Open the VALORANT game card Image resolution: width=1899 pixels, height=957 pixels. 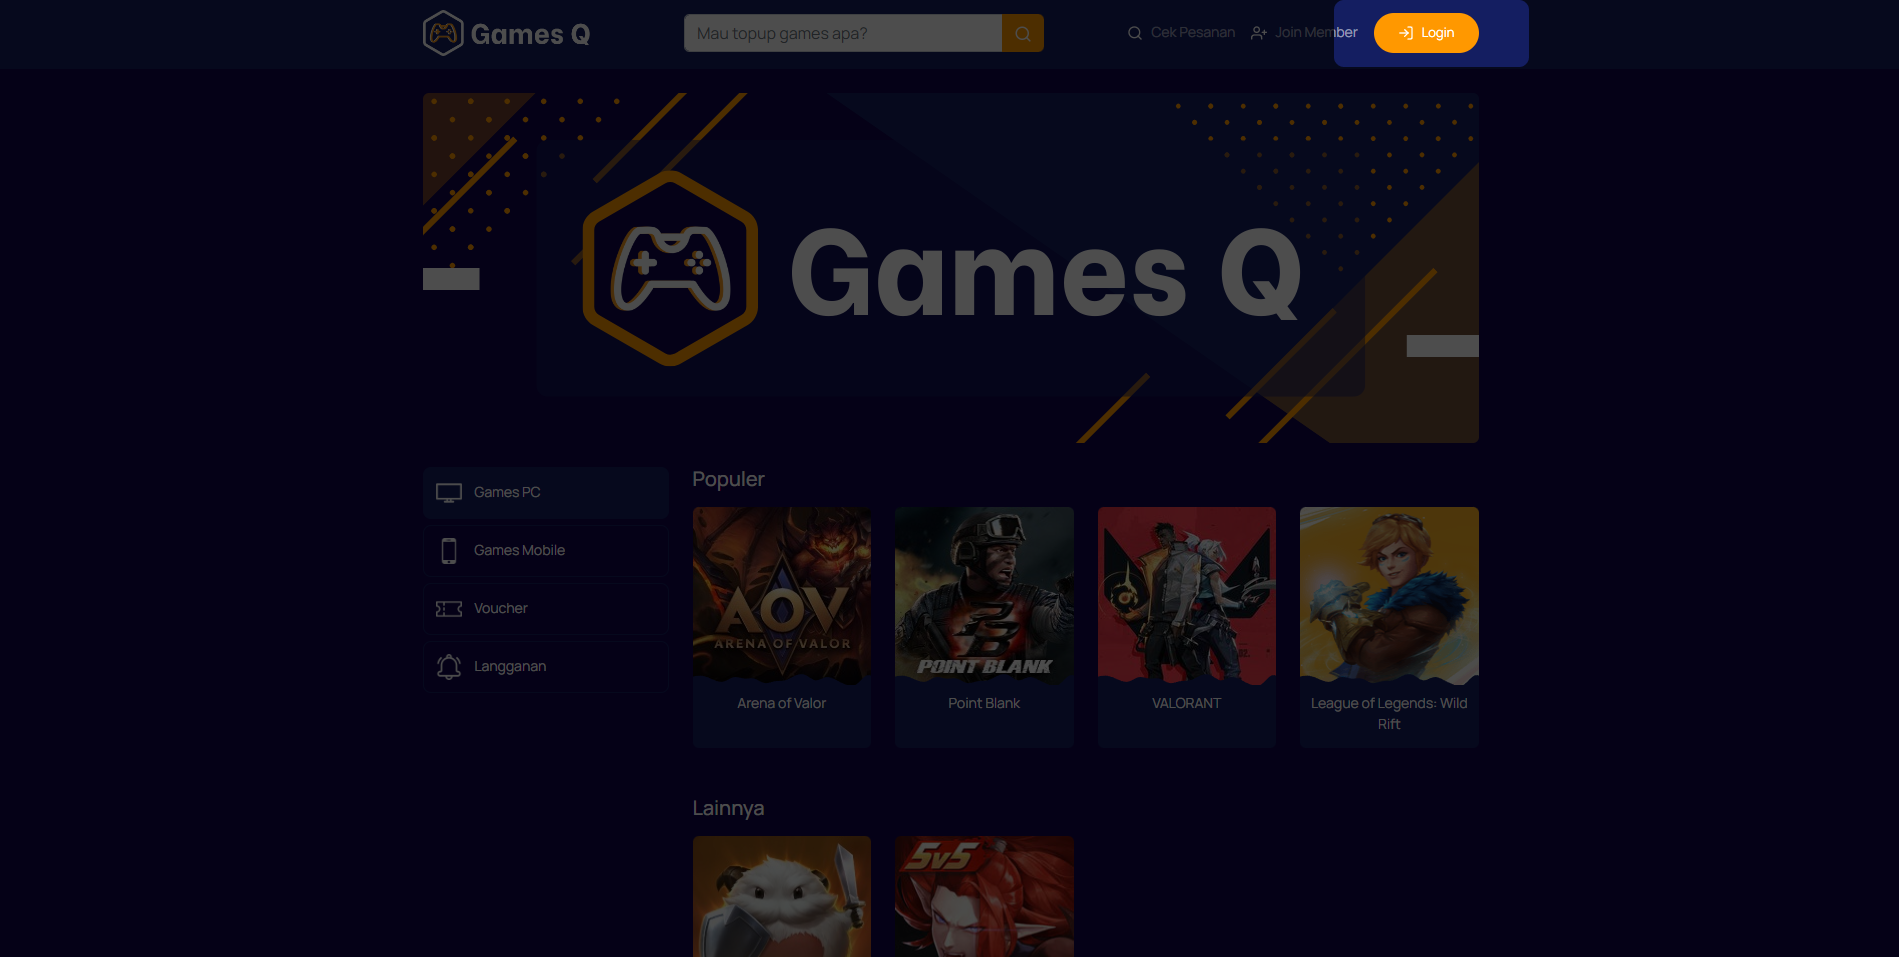[x=1187, y=627]
